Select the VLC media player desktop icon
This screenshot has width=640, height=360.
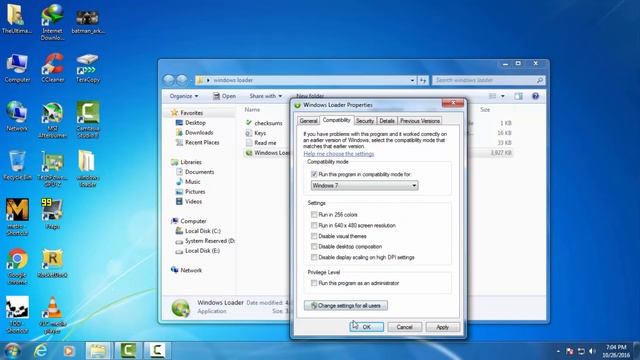coord(52,315)
